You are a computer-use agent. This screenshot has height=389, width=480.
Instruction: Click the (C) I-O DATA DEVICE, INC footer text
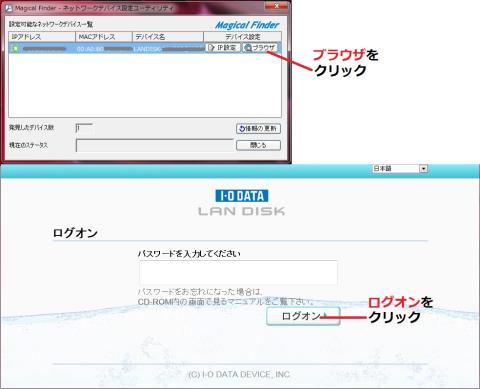coord(239,374)
